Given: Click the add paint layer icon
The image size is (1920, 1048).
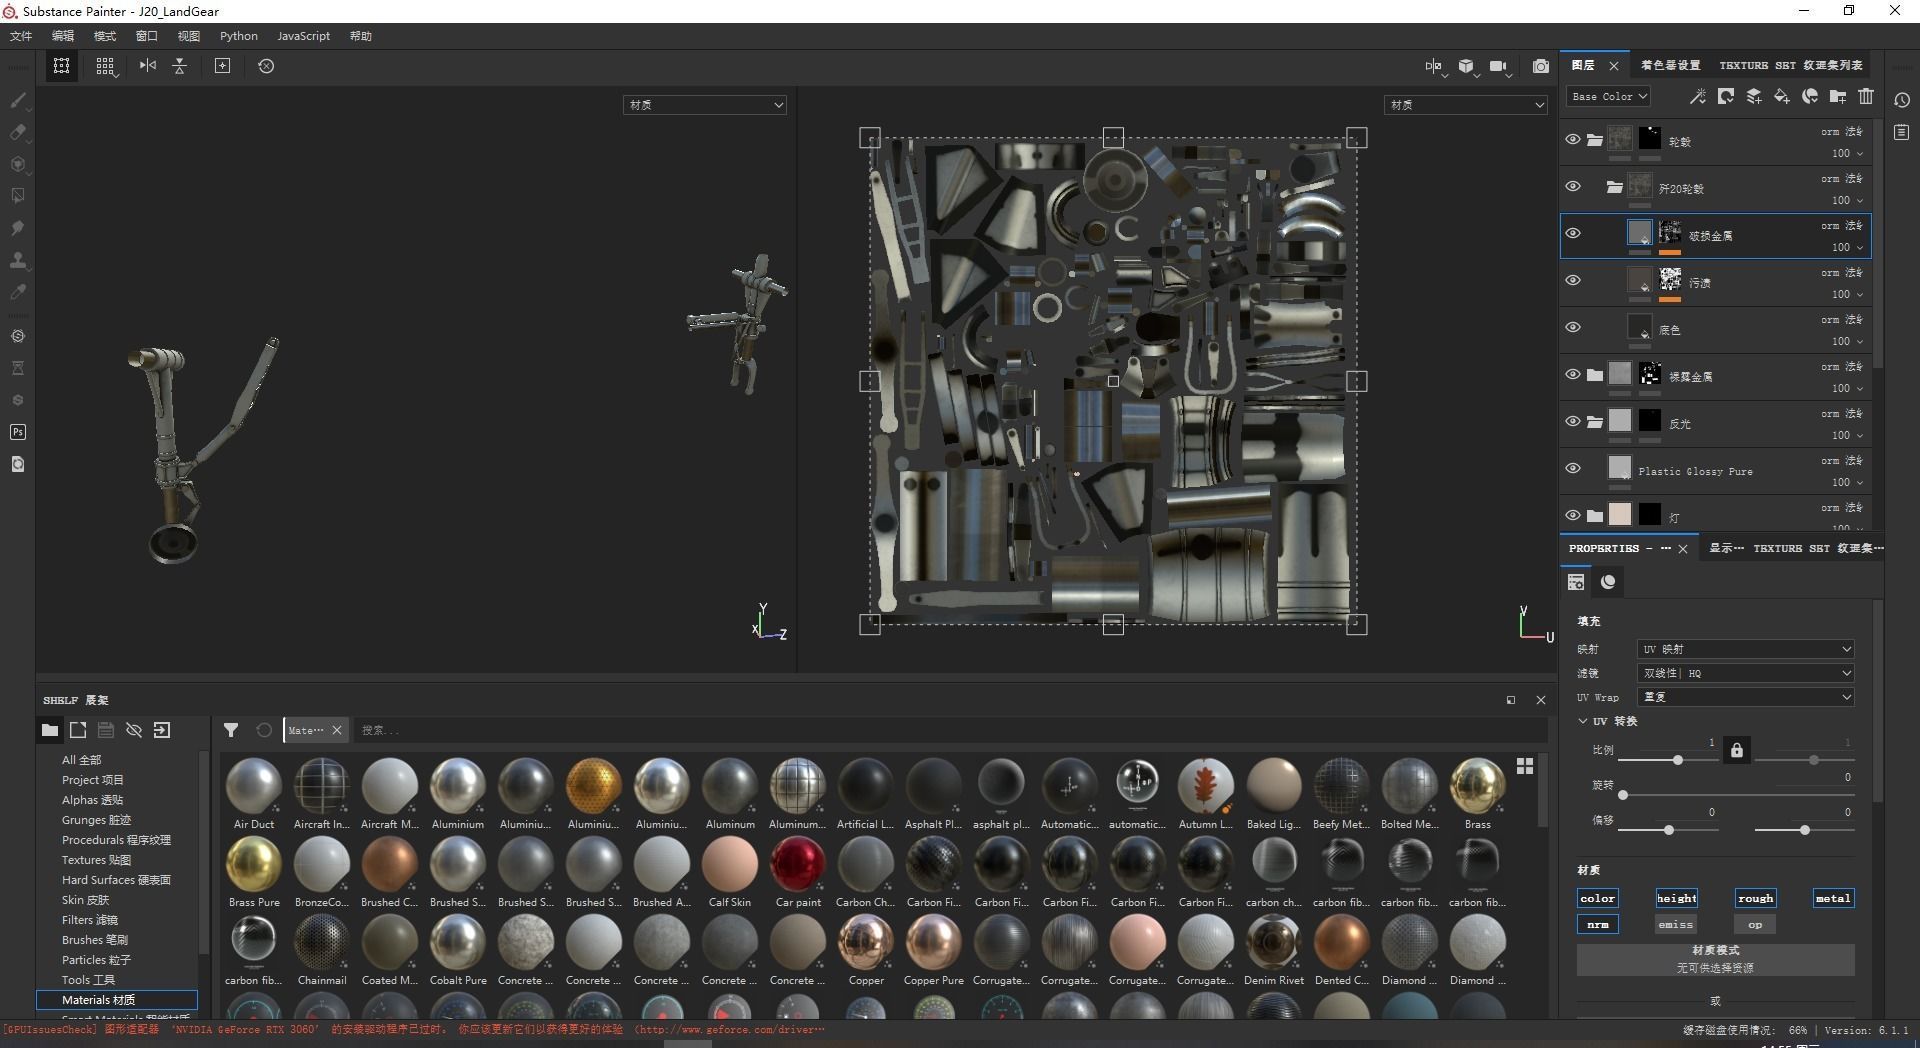Looking at the screenshot, I should click(1754, 96).
